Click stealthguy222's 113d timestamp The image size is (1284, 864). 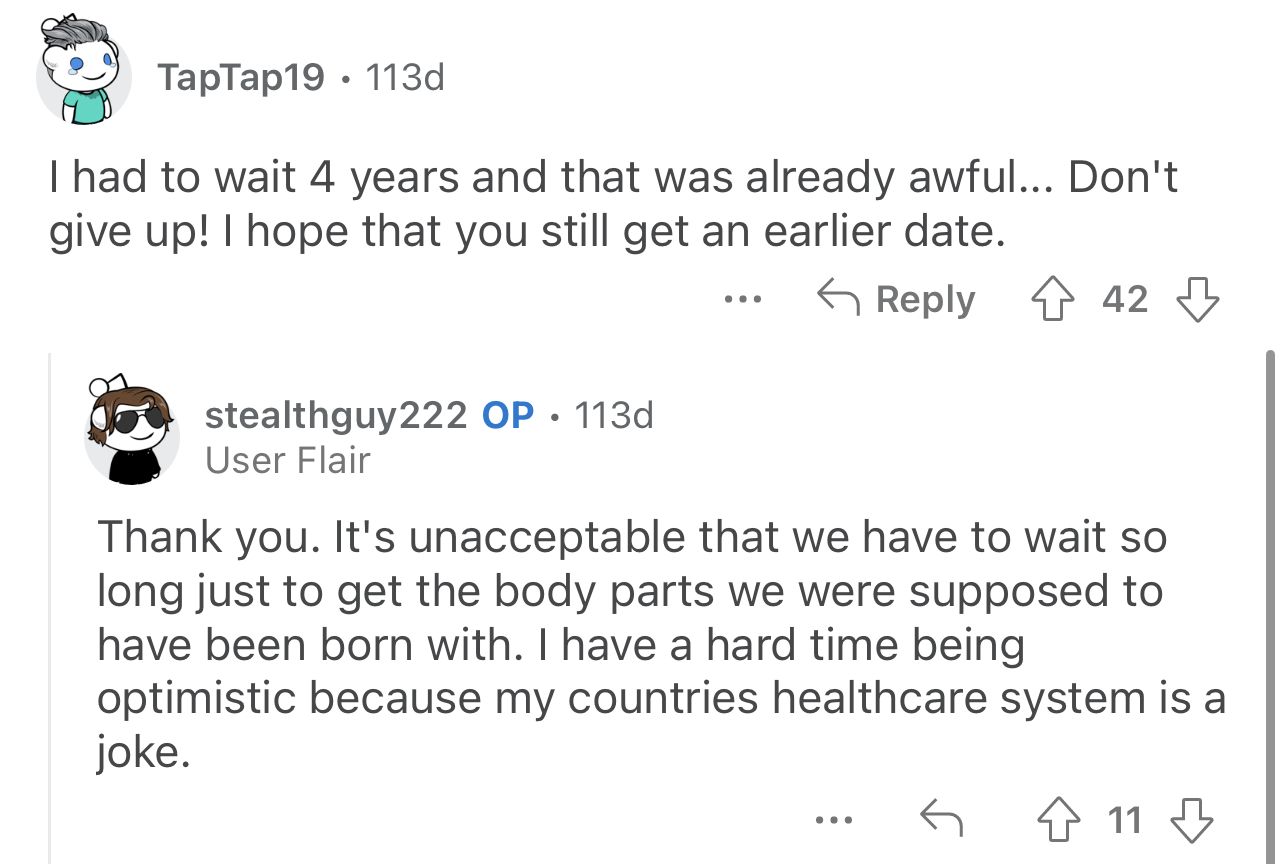click(x=614, y=415)
